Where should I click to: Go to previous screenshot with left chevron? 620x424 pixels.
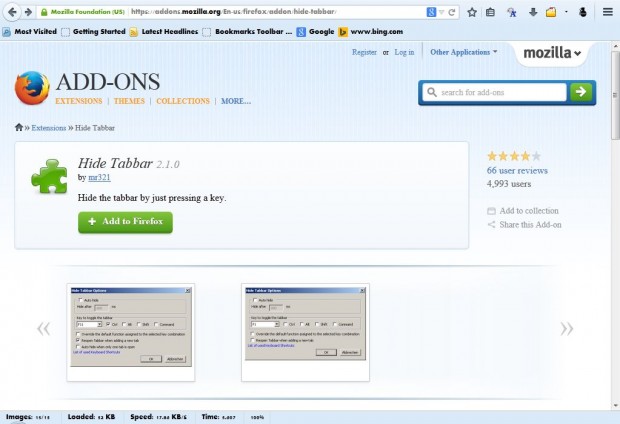(44, 329)
